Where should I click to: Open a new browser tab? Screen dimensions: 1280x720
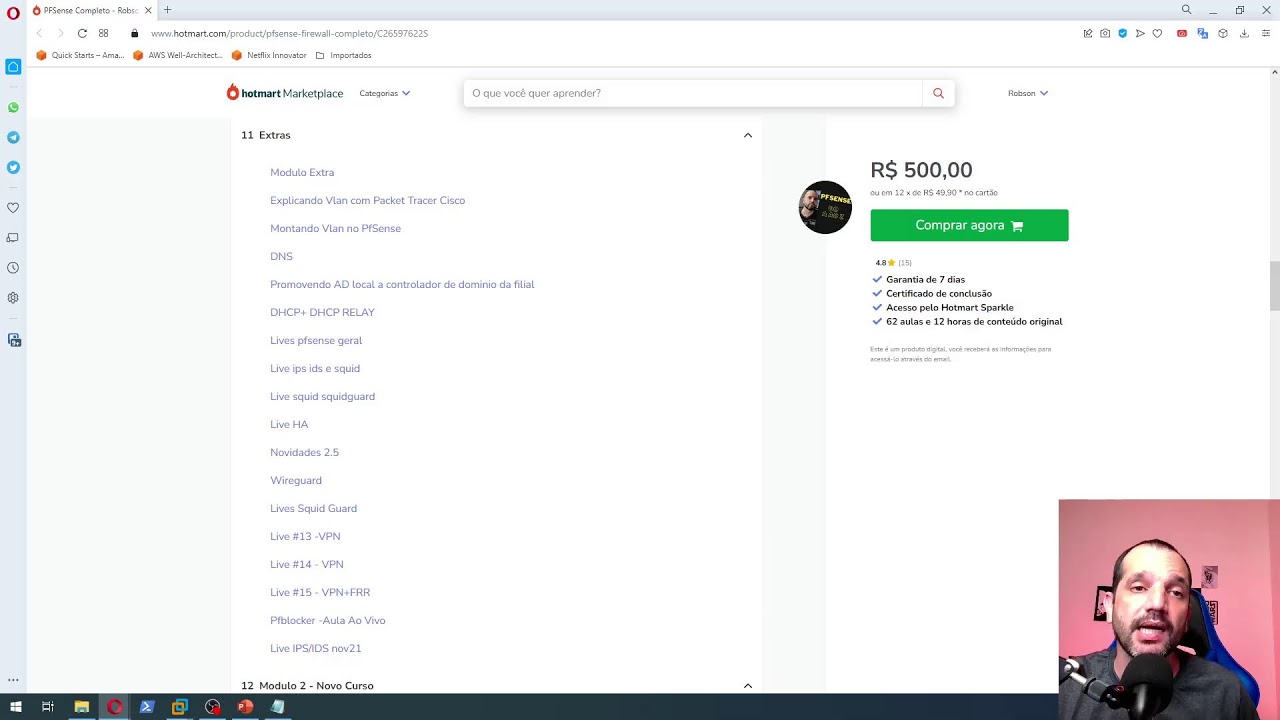[x=167, y=10]
